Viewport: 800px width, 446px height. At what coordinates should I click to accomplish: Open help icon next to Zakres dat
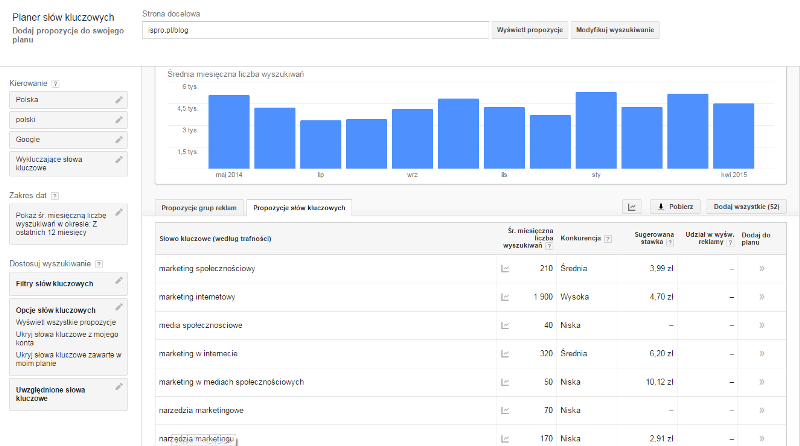[x=55, y=196]
